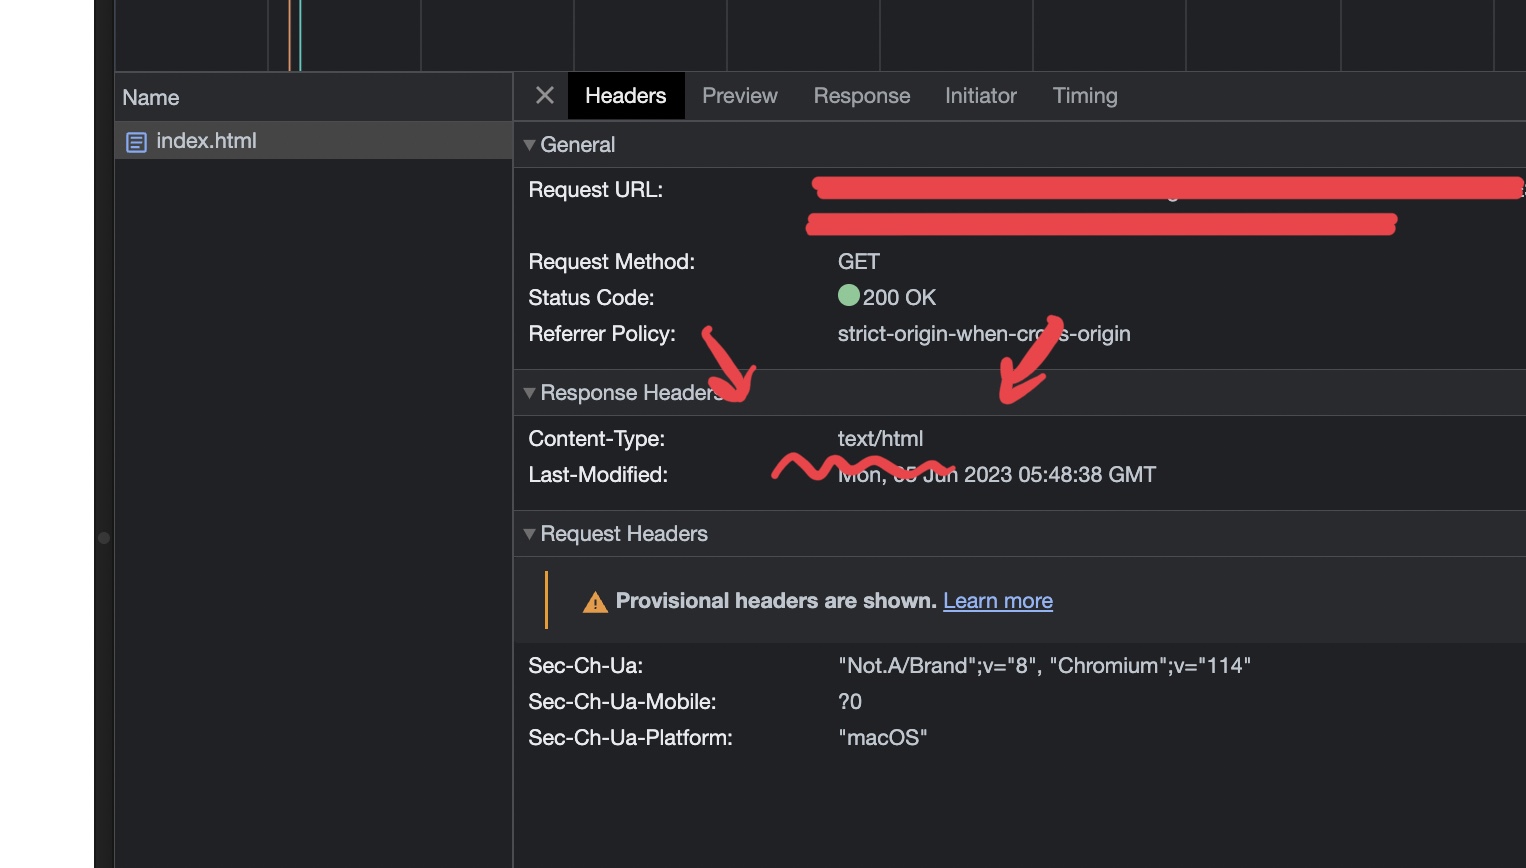Click the strict-origin-when-cross-origin referrer policy value
The width and height of the screenshot is (1526, 868).
(983, 334)
